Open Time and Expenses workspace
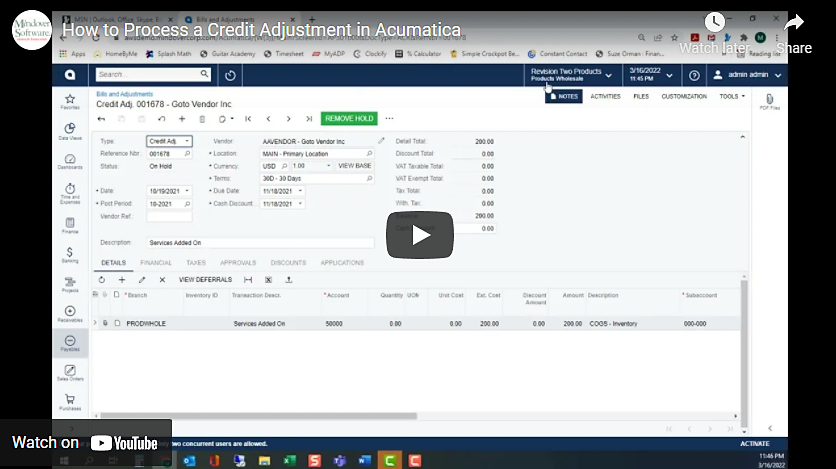The image size is (836, 469). [x=70, y=193]
